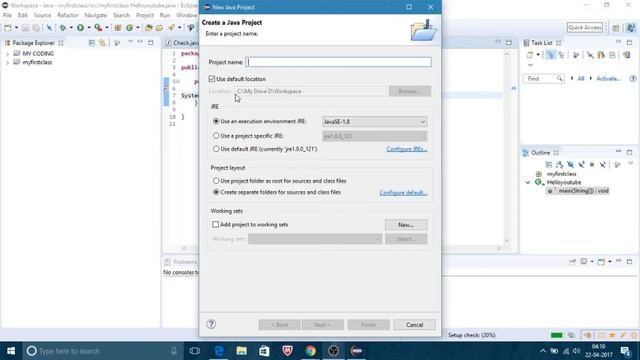The height and width of the screenshot is (360, 640).
Task: Click the green Run button in toolbar
Action: (x=80, y=28)
